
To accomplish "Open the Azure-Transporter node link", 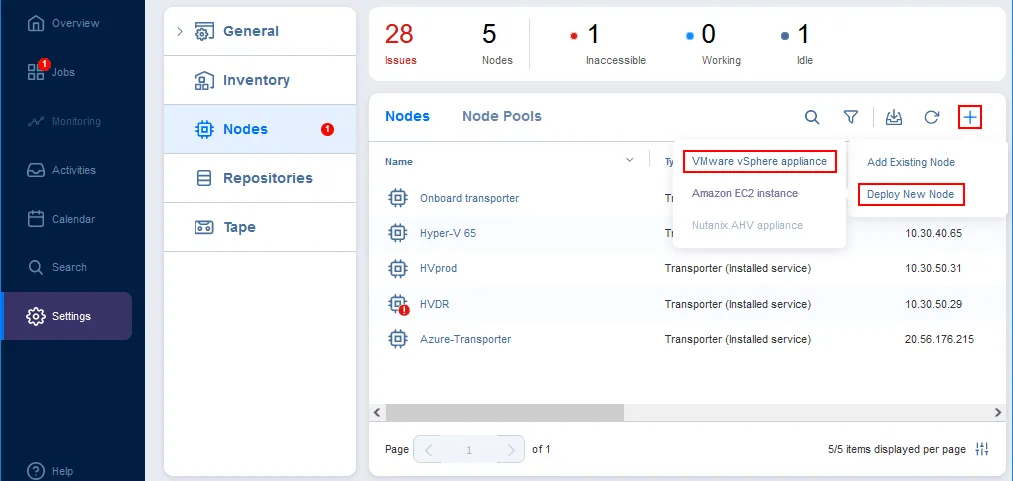I will 465,339.
